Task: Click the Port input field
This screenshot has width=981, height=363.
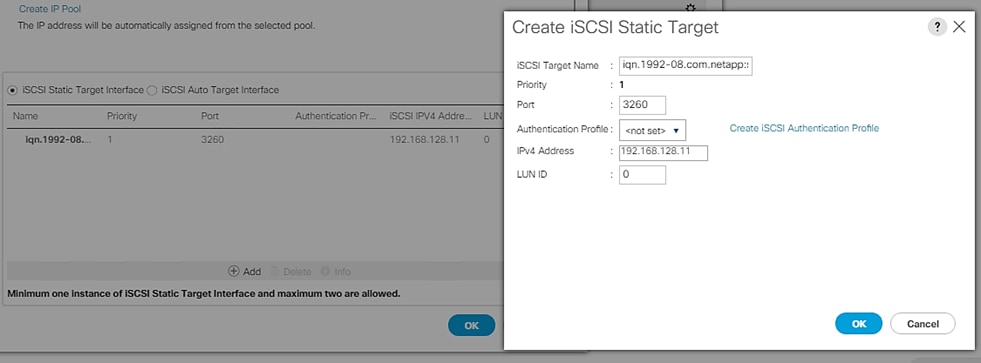Action: coord(642,105)
